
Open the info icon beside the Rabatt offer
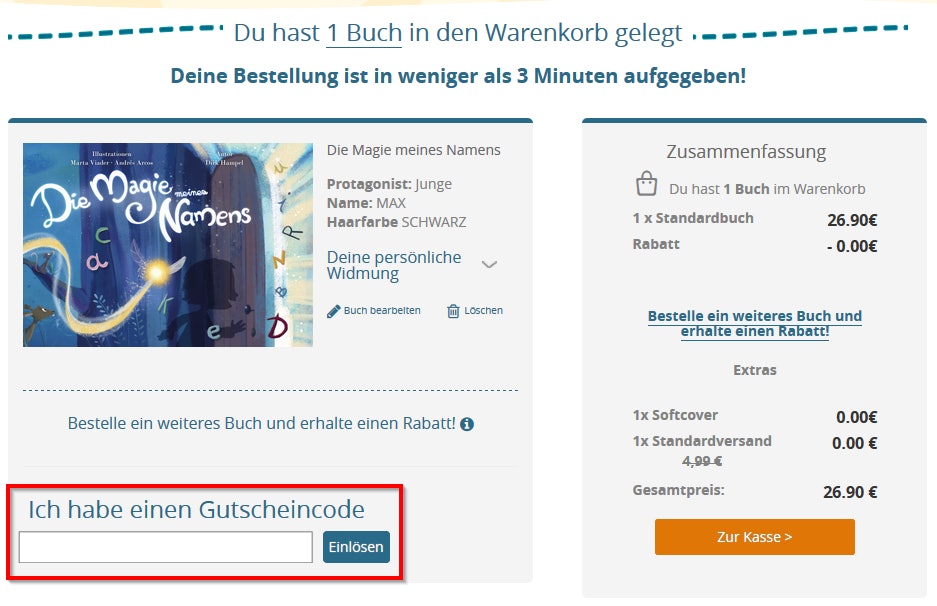coord(467,424)
